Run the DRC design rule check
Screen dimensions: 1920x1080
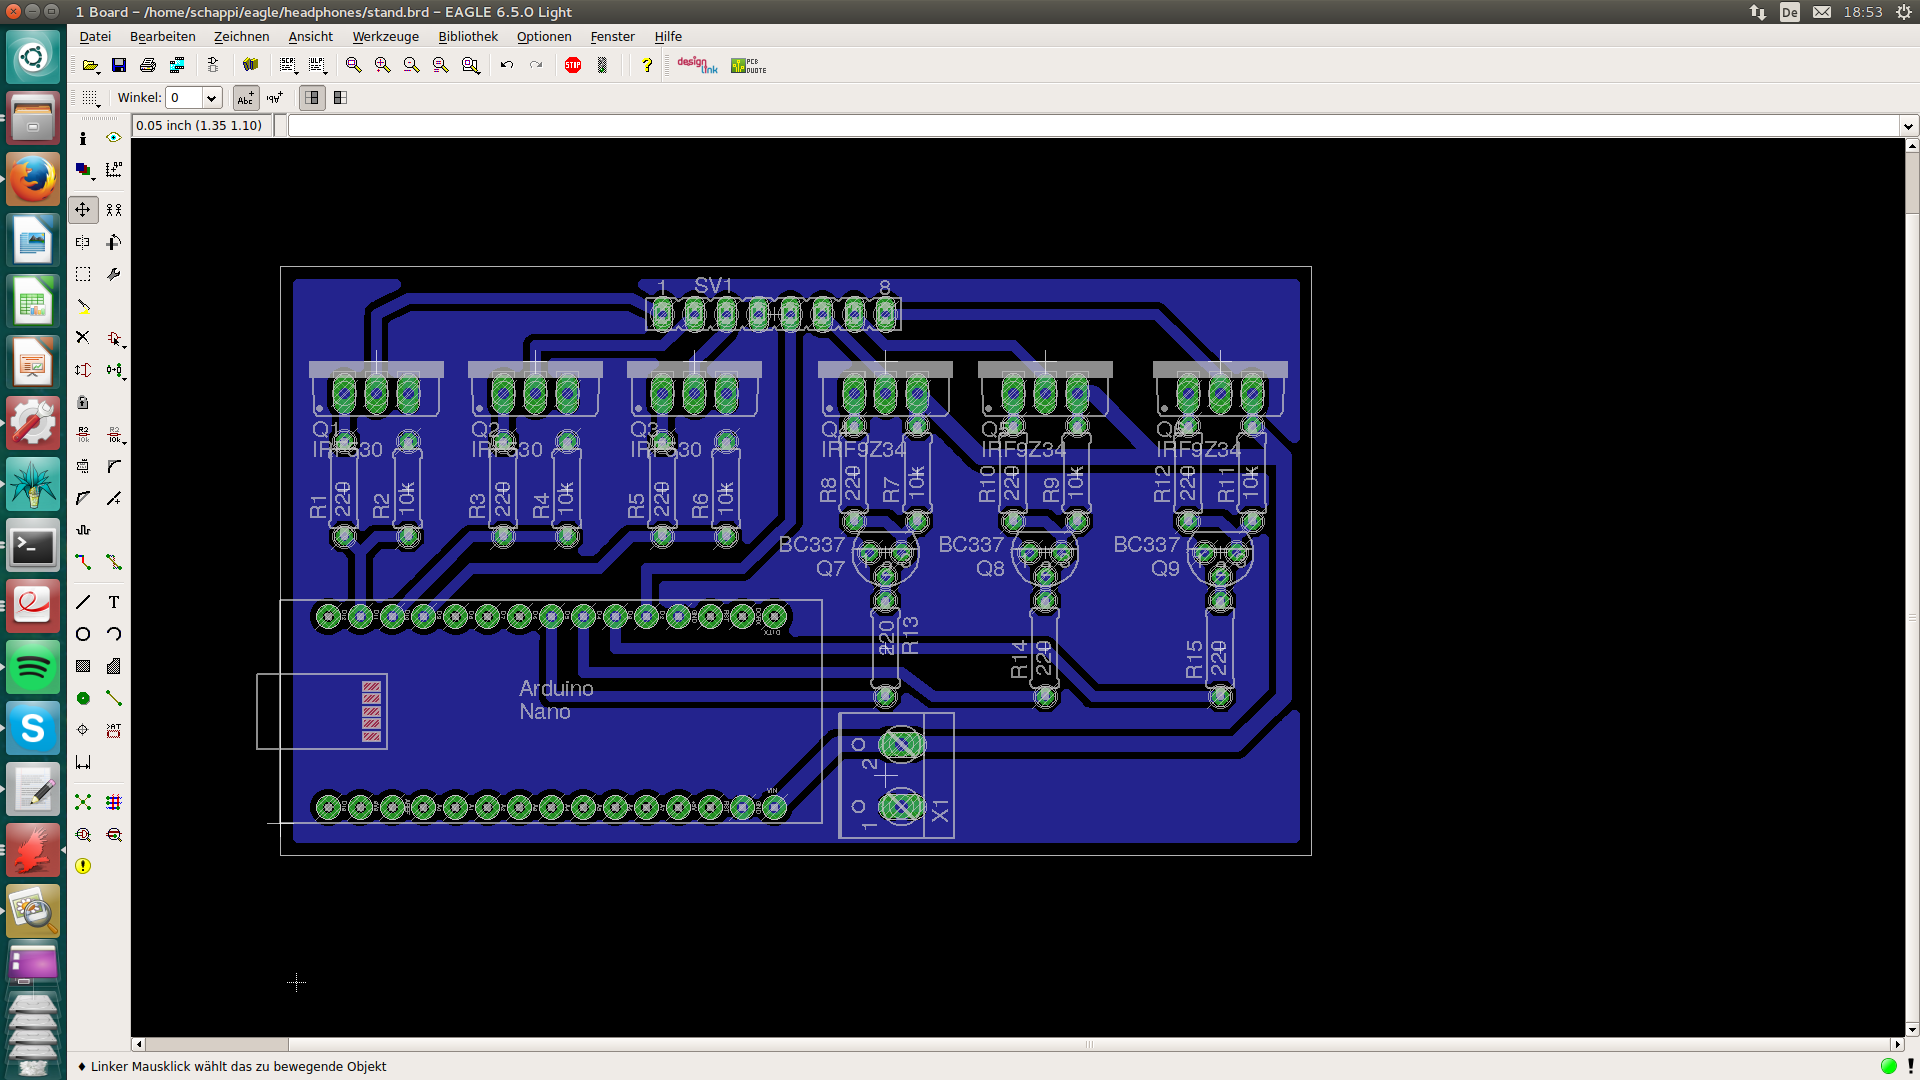pos(114,834)
